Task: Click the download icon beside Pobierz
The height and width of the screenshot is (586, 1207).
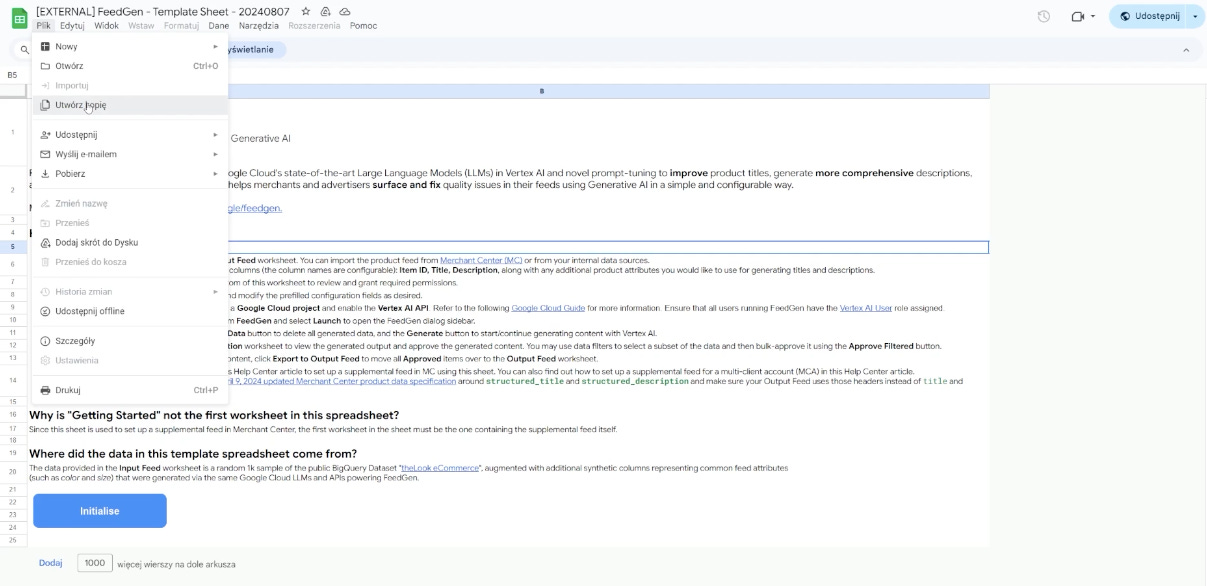Action: [45, 174]
